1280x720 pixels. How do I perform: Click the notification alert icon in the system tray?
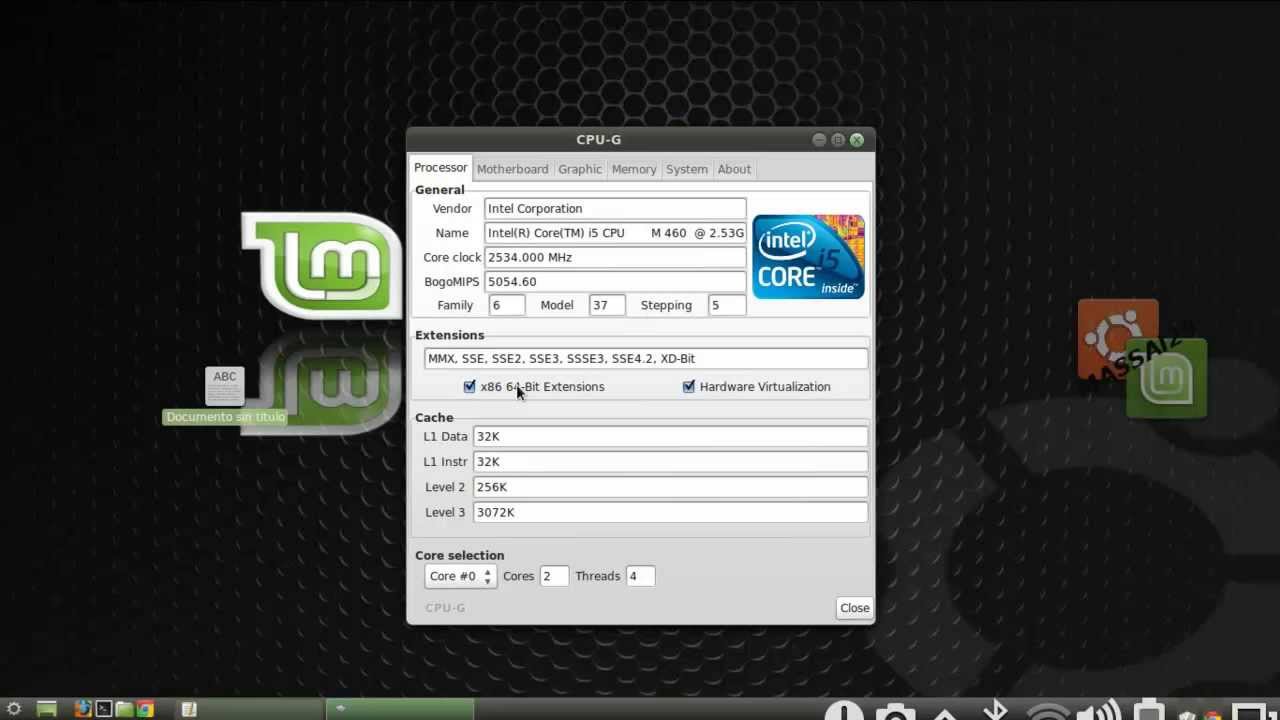pyautogui.click(x=844, y=711)
